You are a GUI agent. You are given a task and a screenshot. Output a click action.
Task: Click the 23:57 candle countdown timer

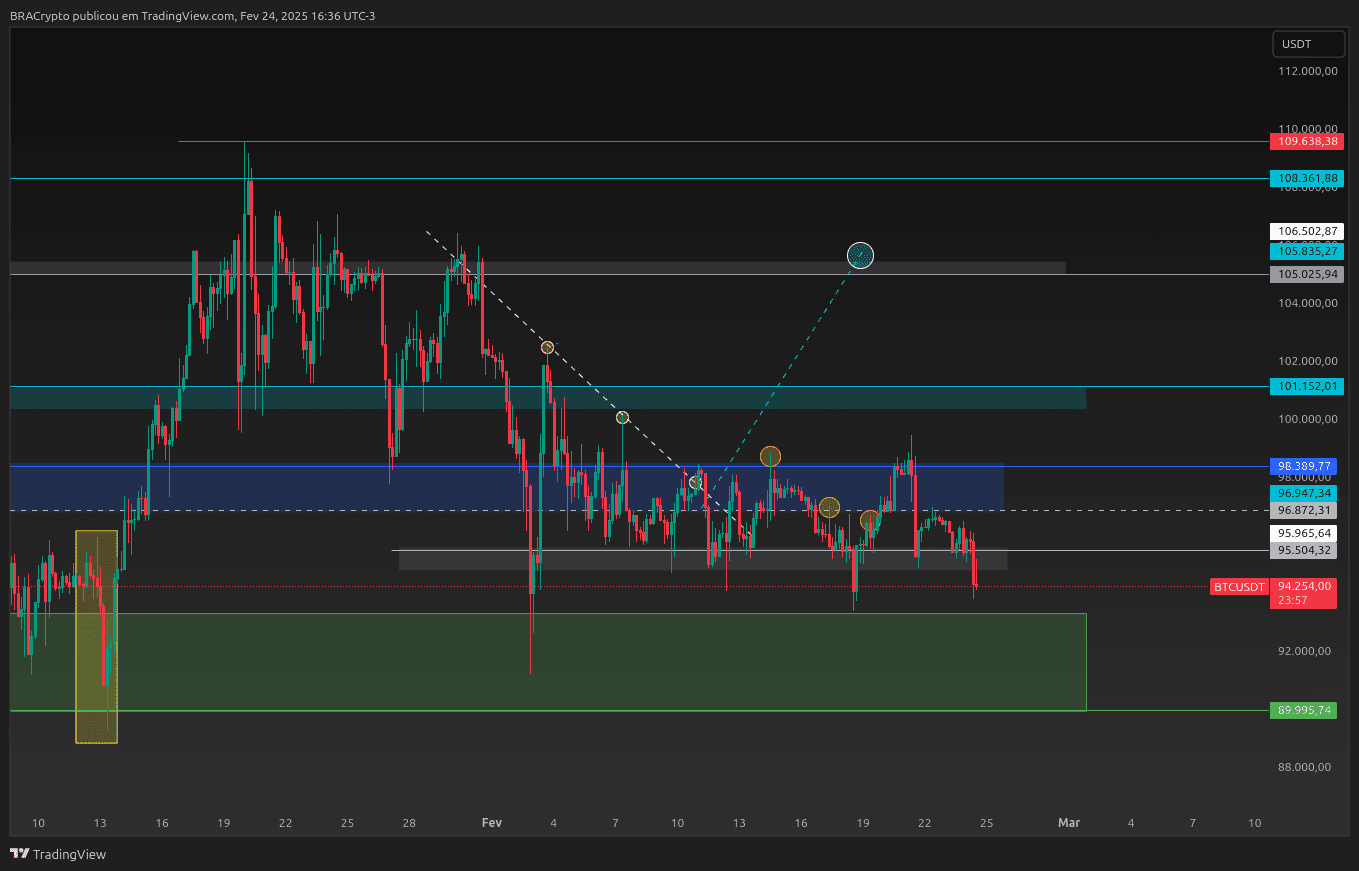tap(1290, 601)
